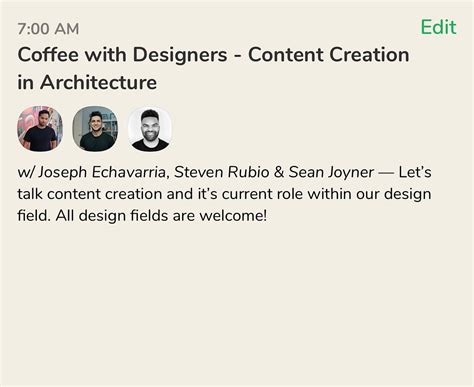474x387 pixels.
Task: Click the word "Coffee" in the title
Action: (48, 55)
